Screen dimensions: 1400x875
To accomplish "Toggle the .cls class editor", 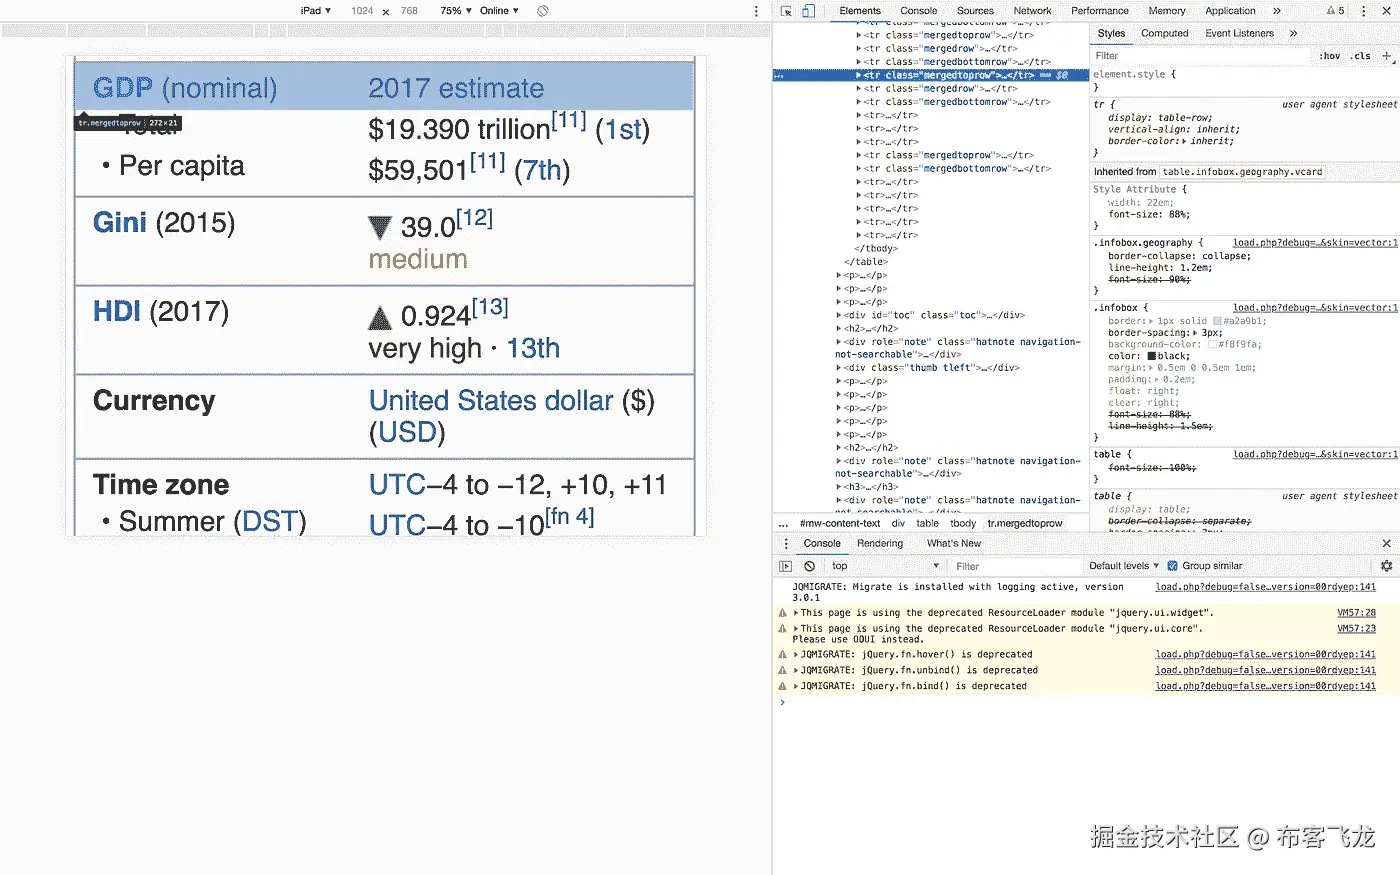I will pos(1361,56).
